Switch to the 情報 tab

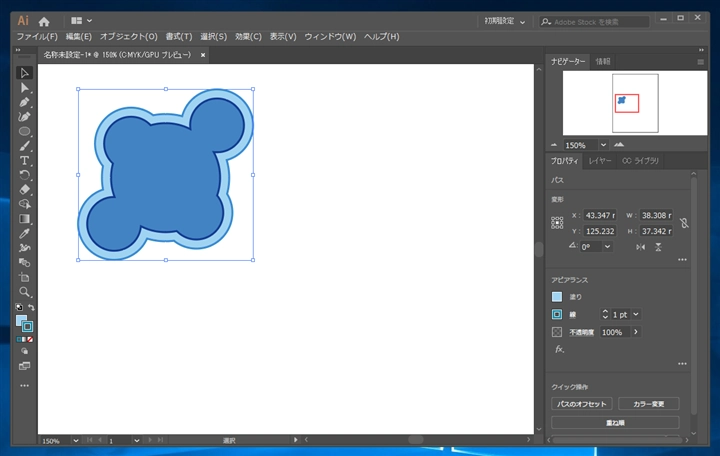pos(603,62)
